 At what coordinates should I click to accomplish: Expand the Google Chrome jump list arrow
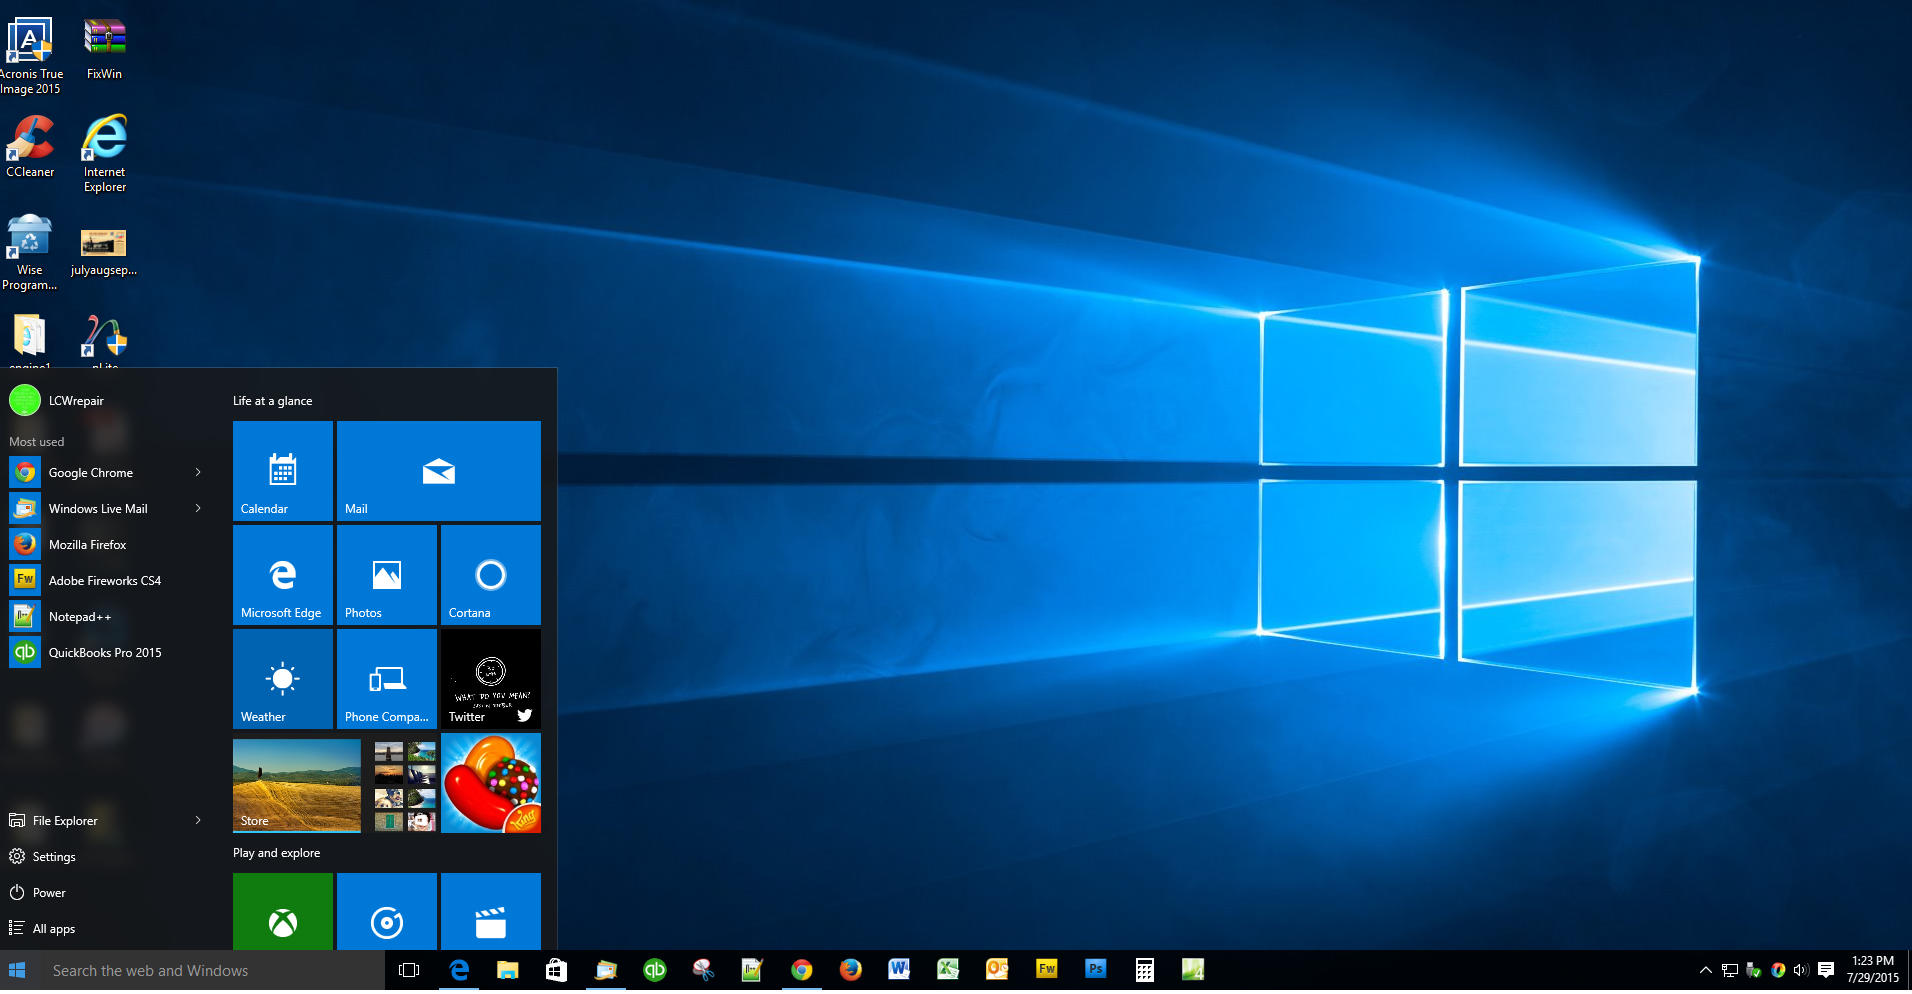(x=198, y=473)
